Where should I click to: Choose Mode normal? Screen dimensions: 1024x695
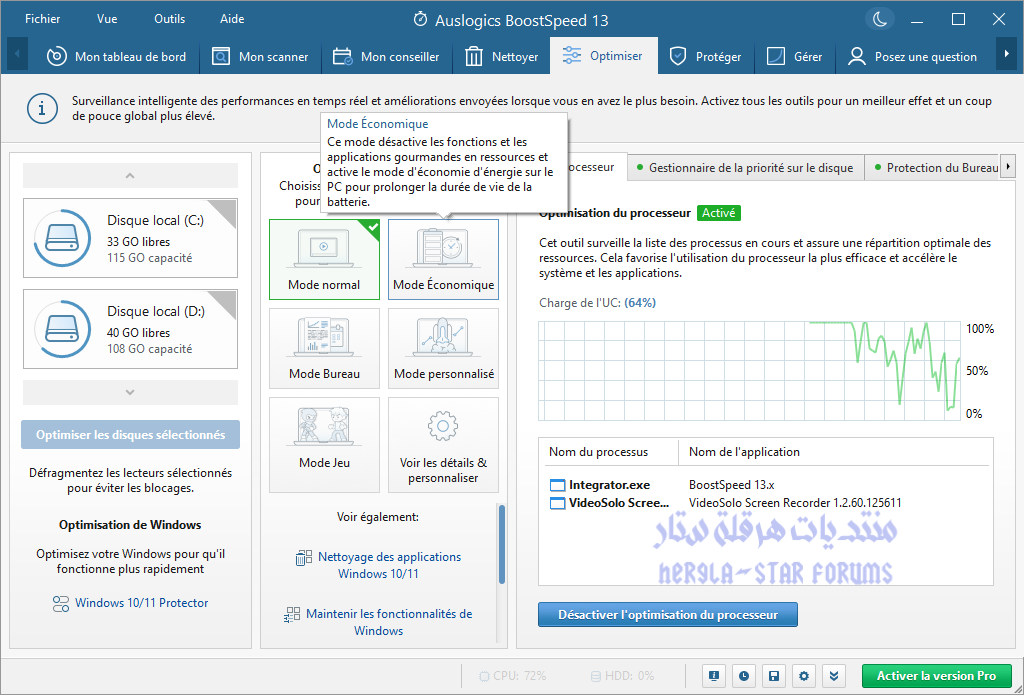324,259
